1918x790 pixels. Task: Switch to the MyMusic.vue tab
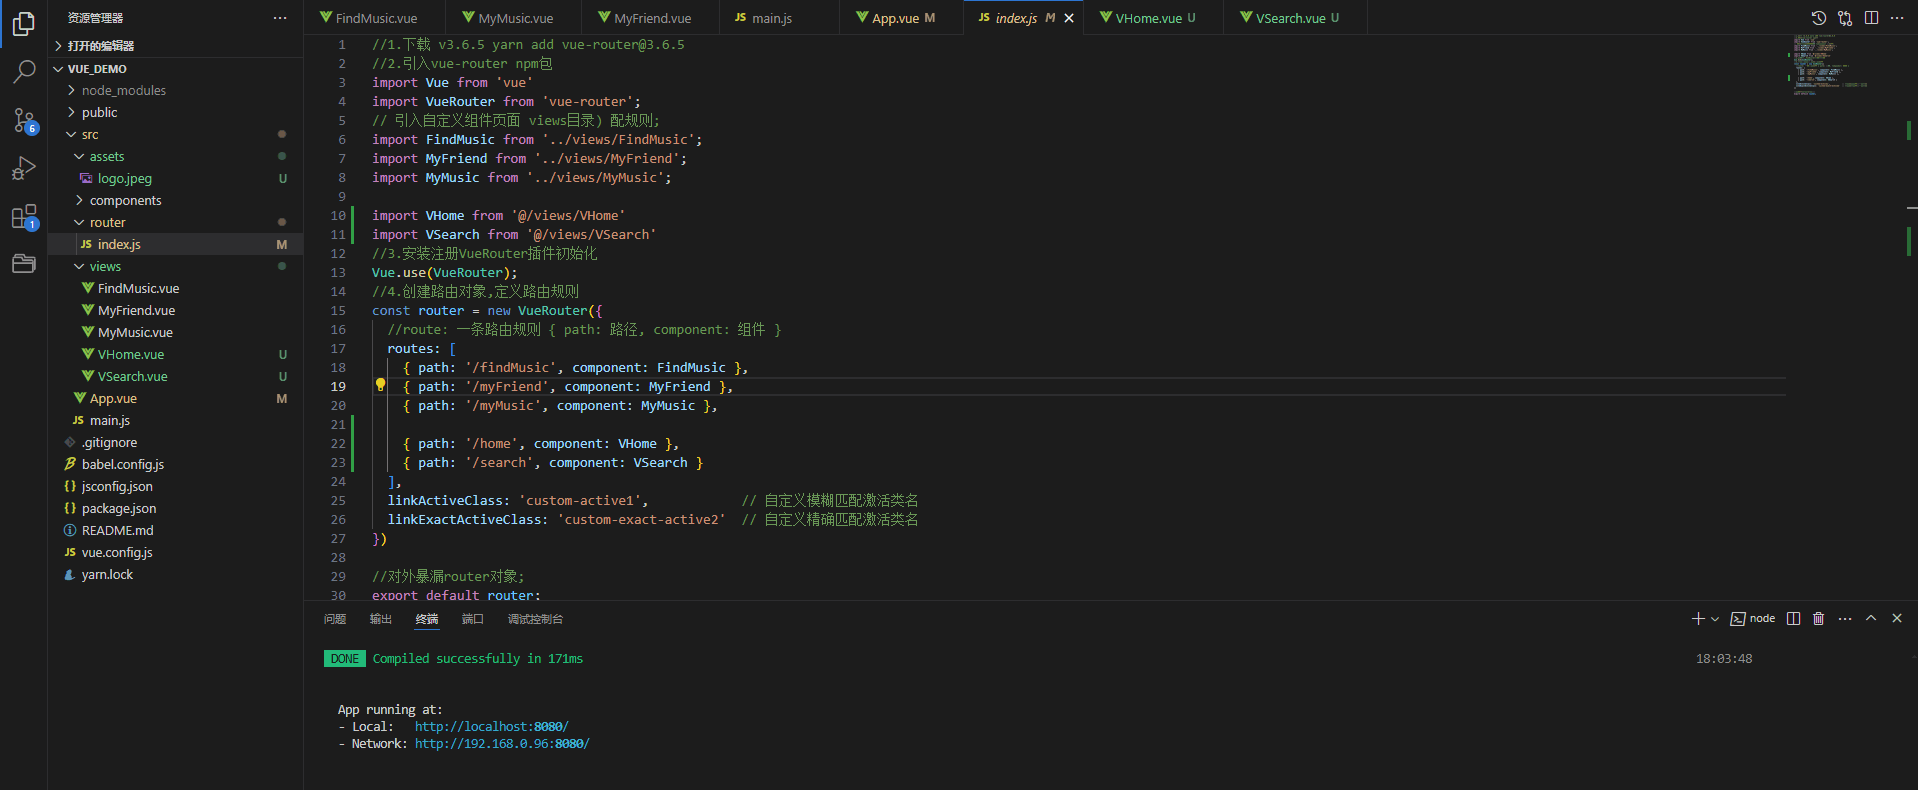(515, 18)
